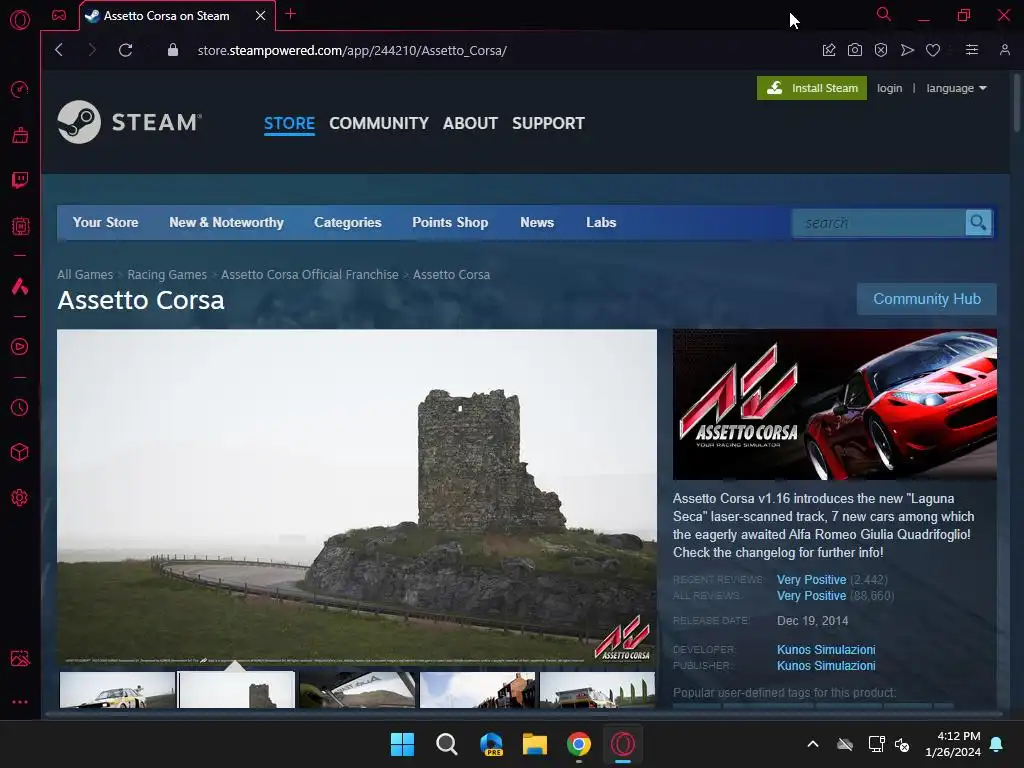
Task: Click the page vertical scrollbar
Action: click(1016, 104)
